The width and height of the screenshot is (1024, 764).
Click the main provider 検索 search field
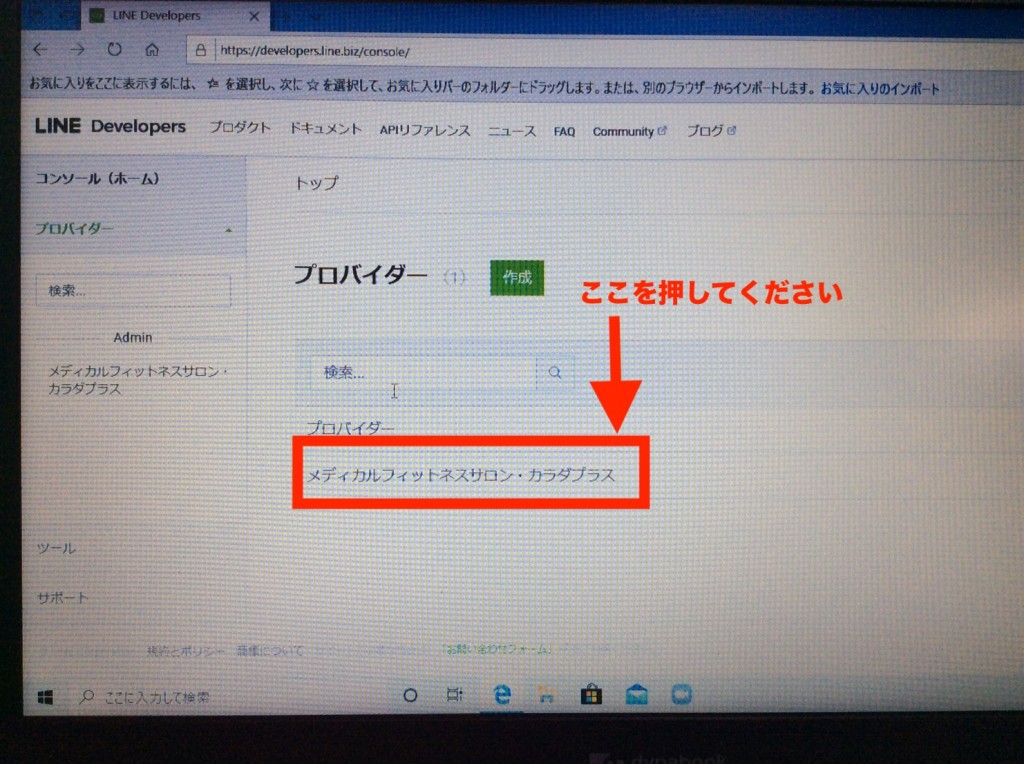[423, 372]
